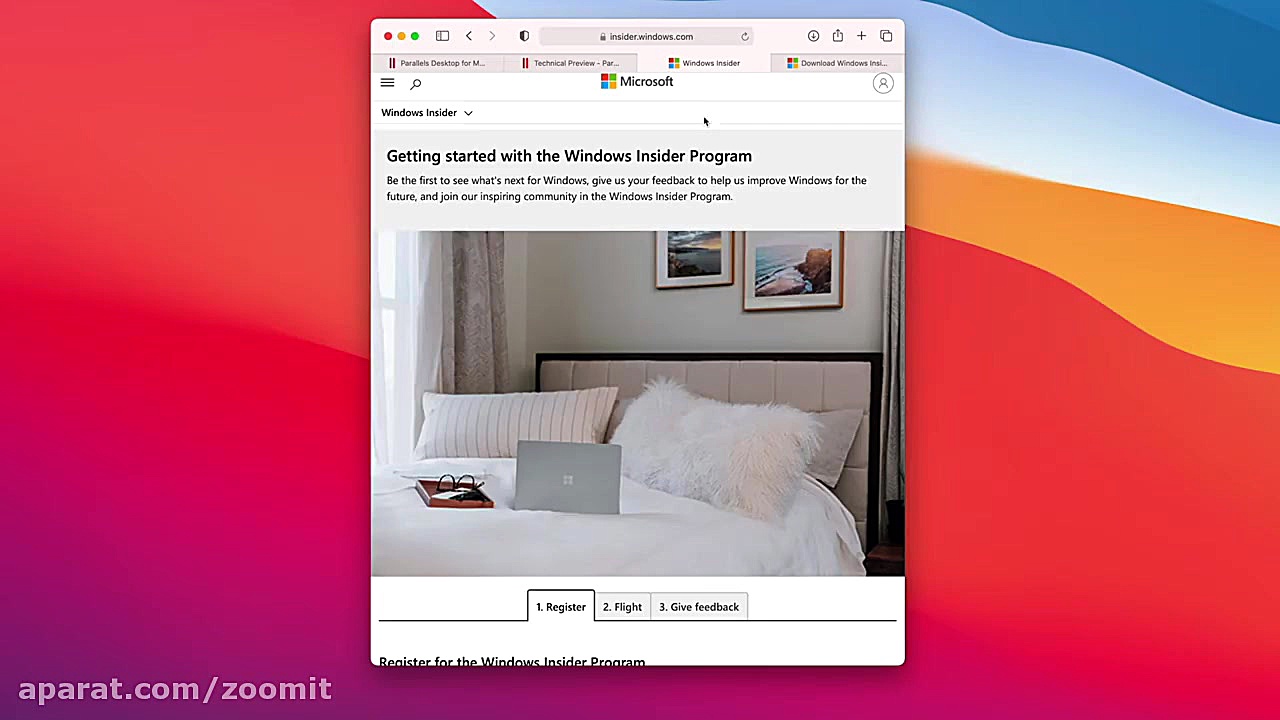This screenshot has height=720, width=1280.
Task: Open the Share menu in Safari
Action: (837, 36)
